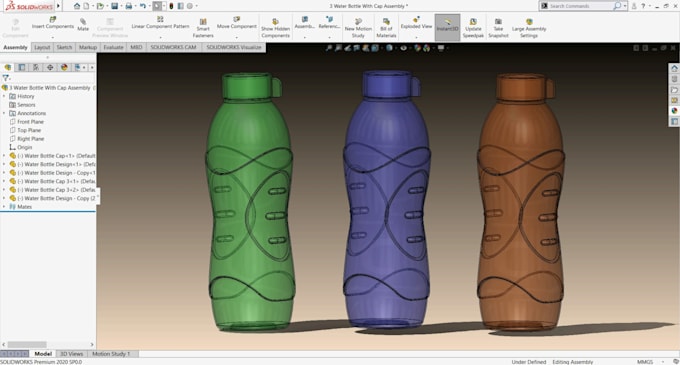Expand Water Bottle Design<1> component
Image resolution: width=680 pixels, height=365 pixels.
(x=4, y=164)
